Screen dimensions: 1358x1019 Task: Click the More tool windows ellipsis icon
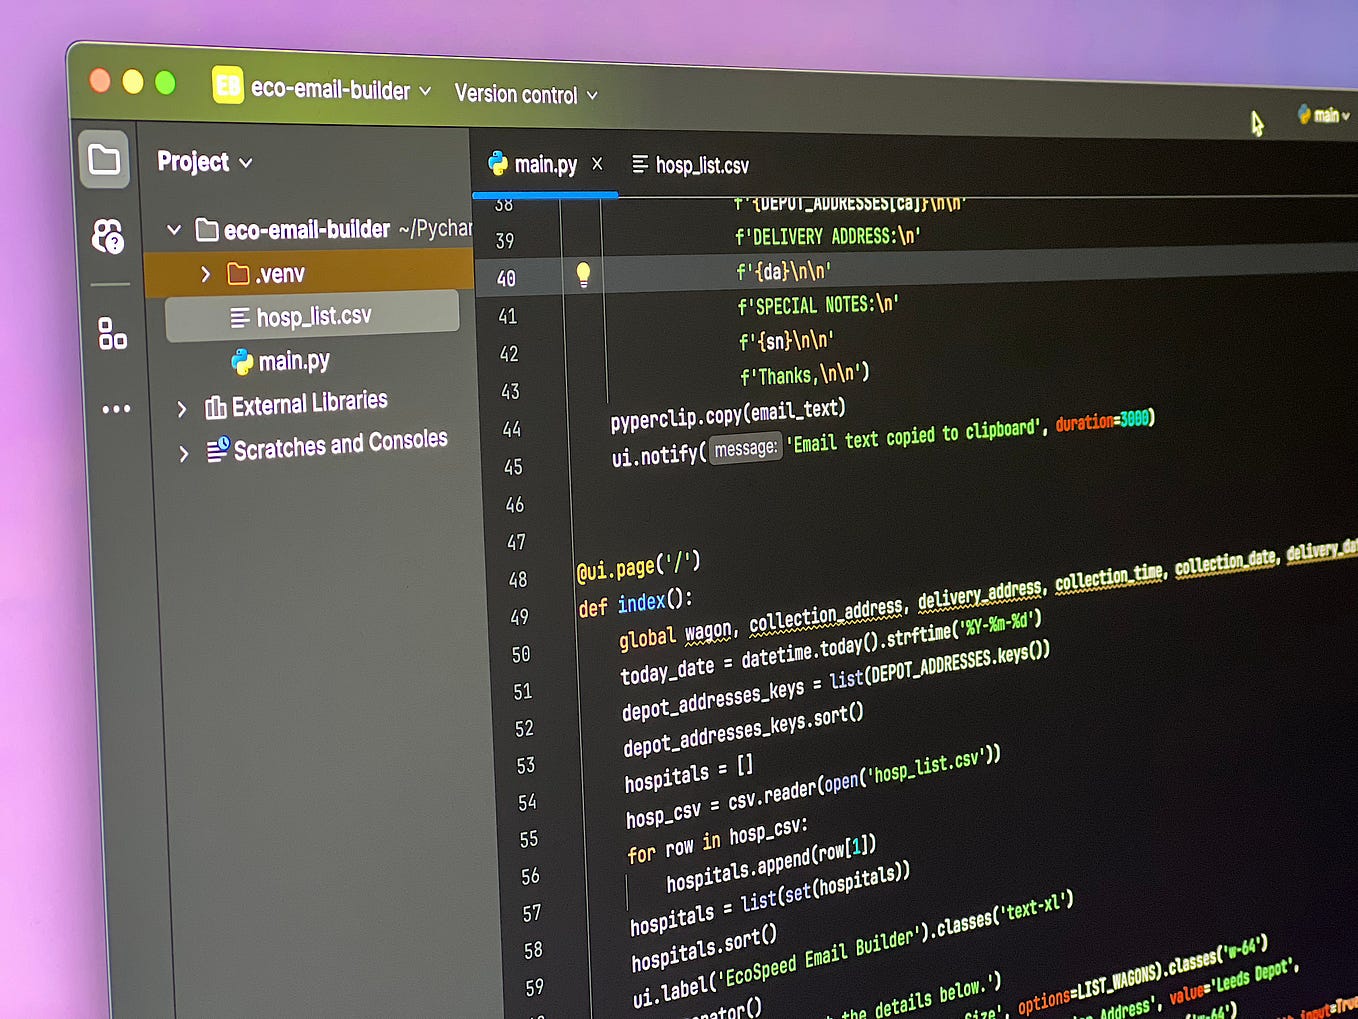[x=116, y=408]
